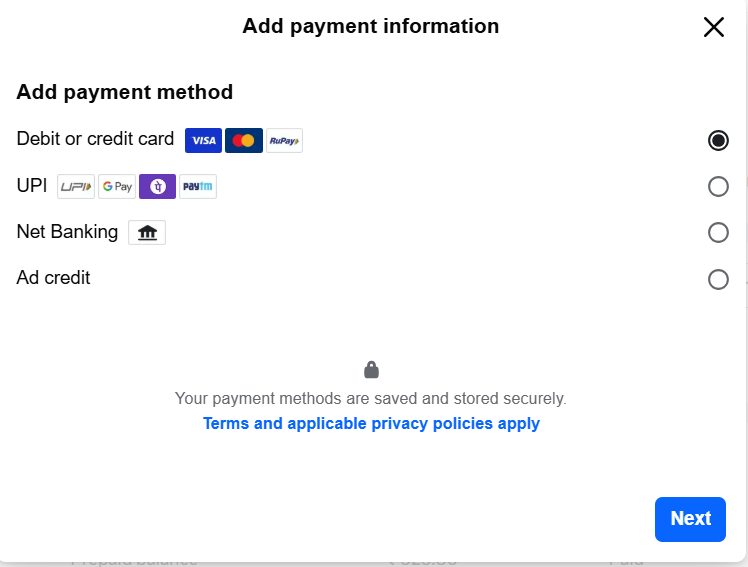This screenshot has width=748, height=567.
Task: Click the Google Pay logo
Action: tap(117, 187)
